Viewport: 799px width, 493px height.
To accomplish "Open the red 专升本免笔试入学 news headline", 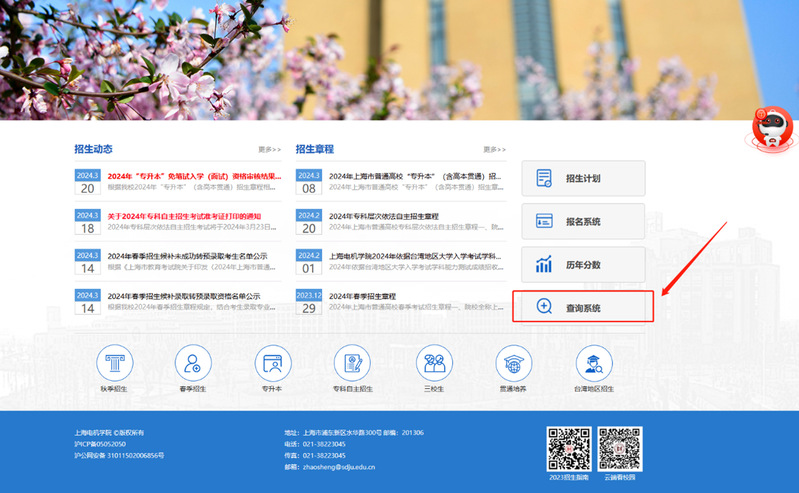I will [194, 175].
